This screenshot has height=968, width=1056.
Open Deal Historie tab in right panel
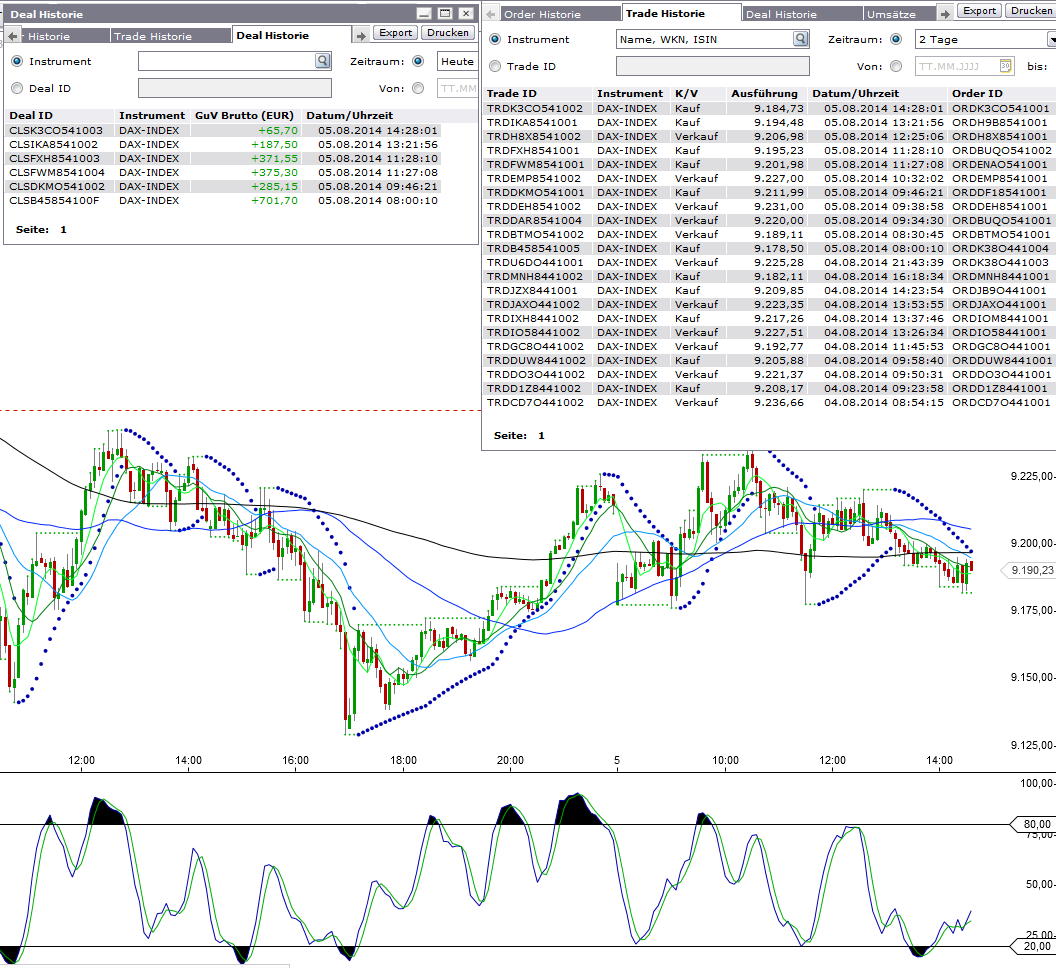pos(801,13)
